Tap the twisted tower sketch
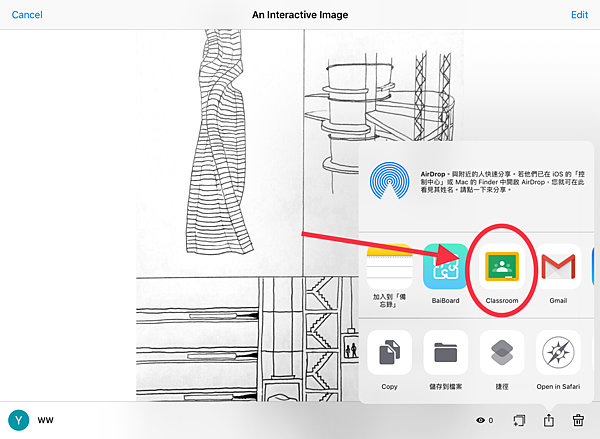The width and height of the screenshot is (600, 439). tap(219, 142)
